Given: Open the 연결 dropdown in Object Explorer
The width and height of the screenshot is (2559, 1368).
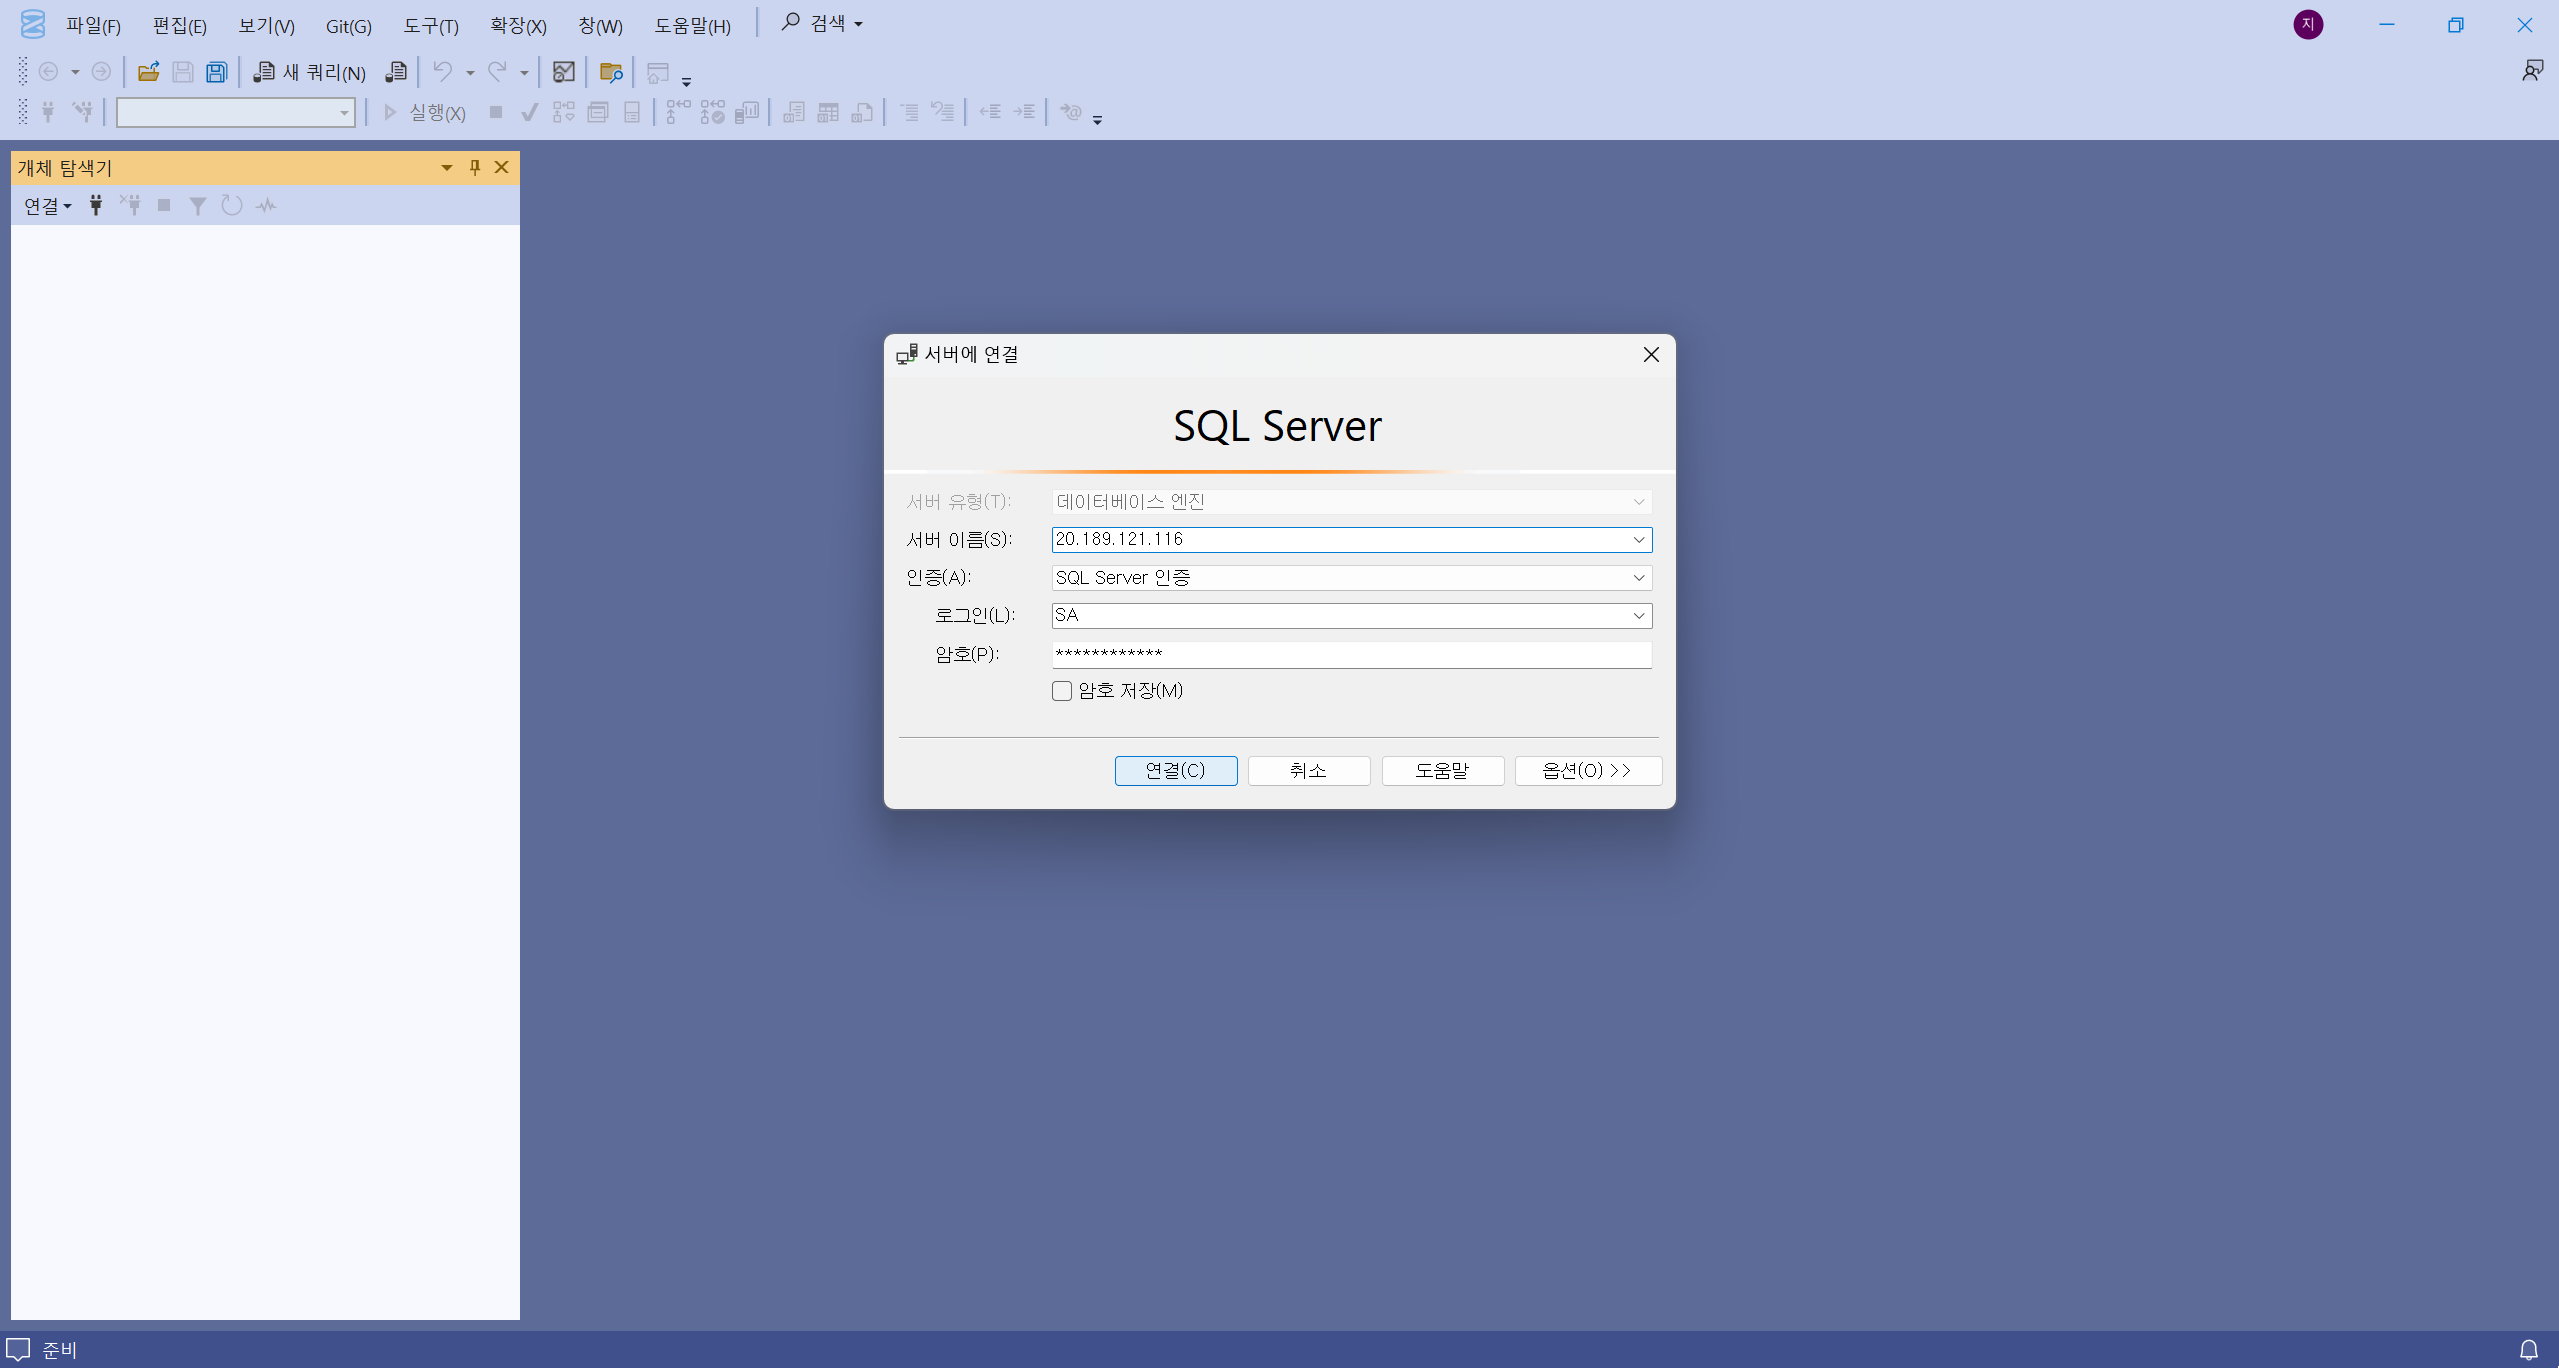Looking at the screenshot, I should [47, 206].
